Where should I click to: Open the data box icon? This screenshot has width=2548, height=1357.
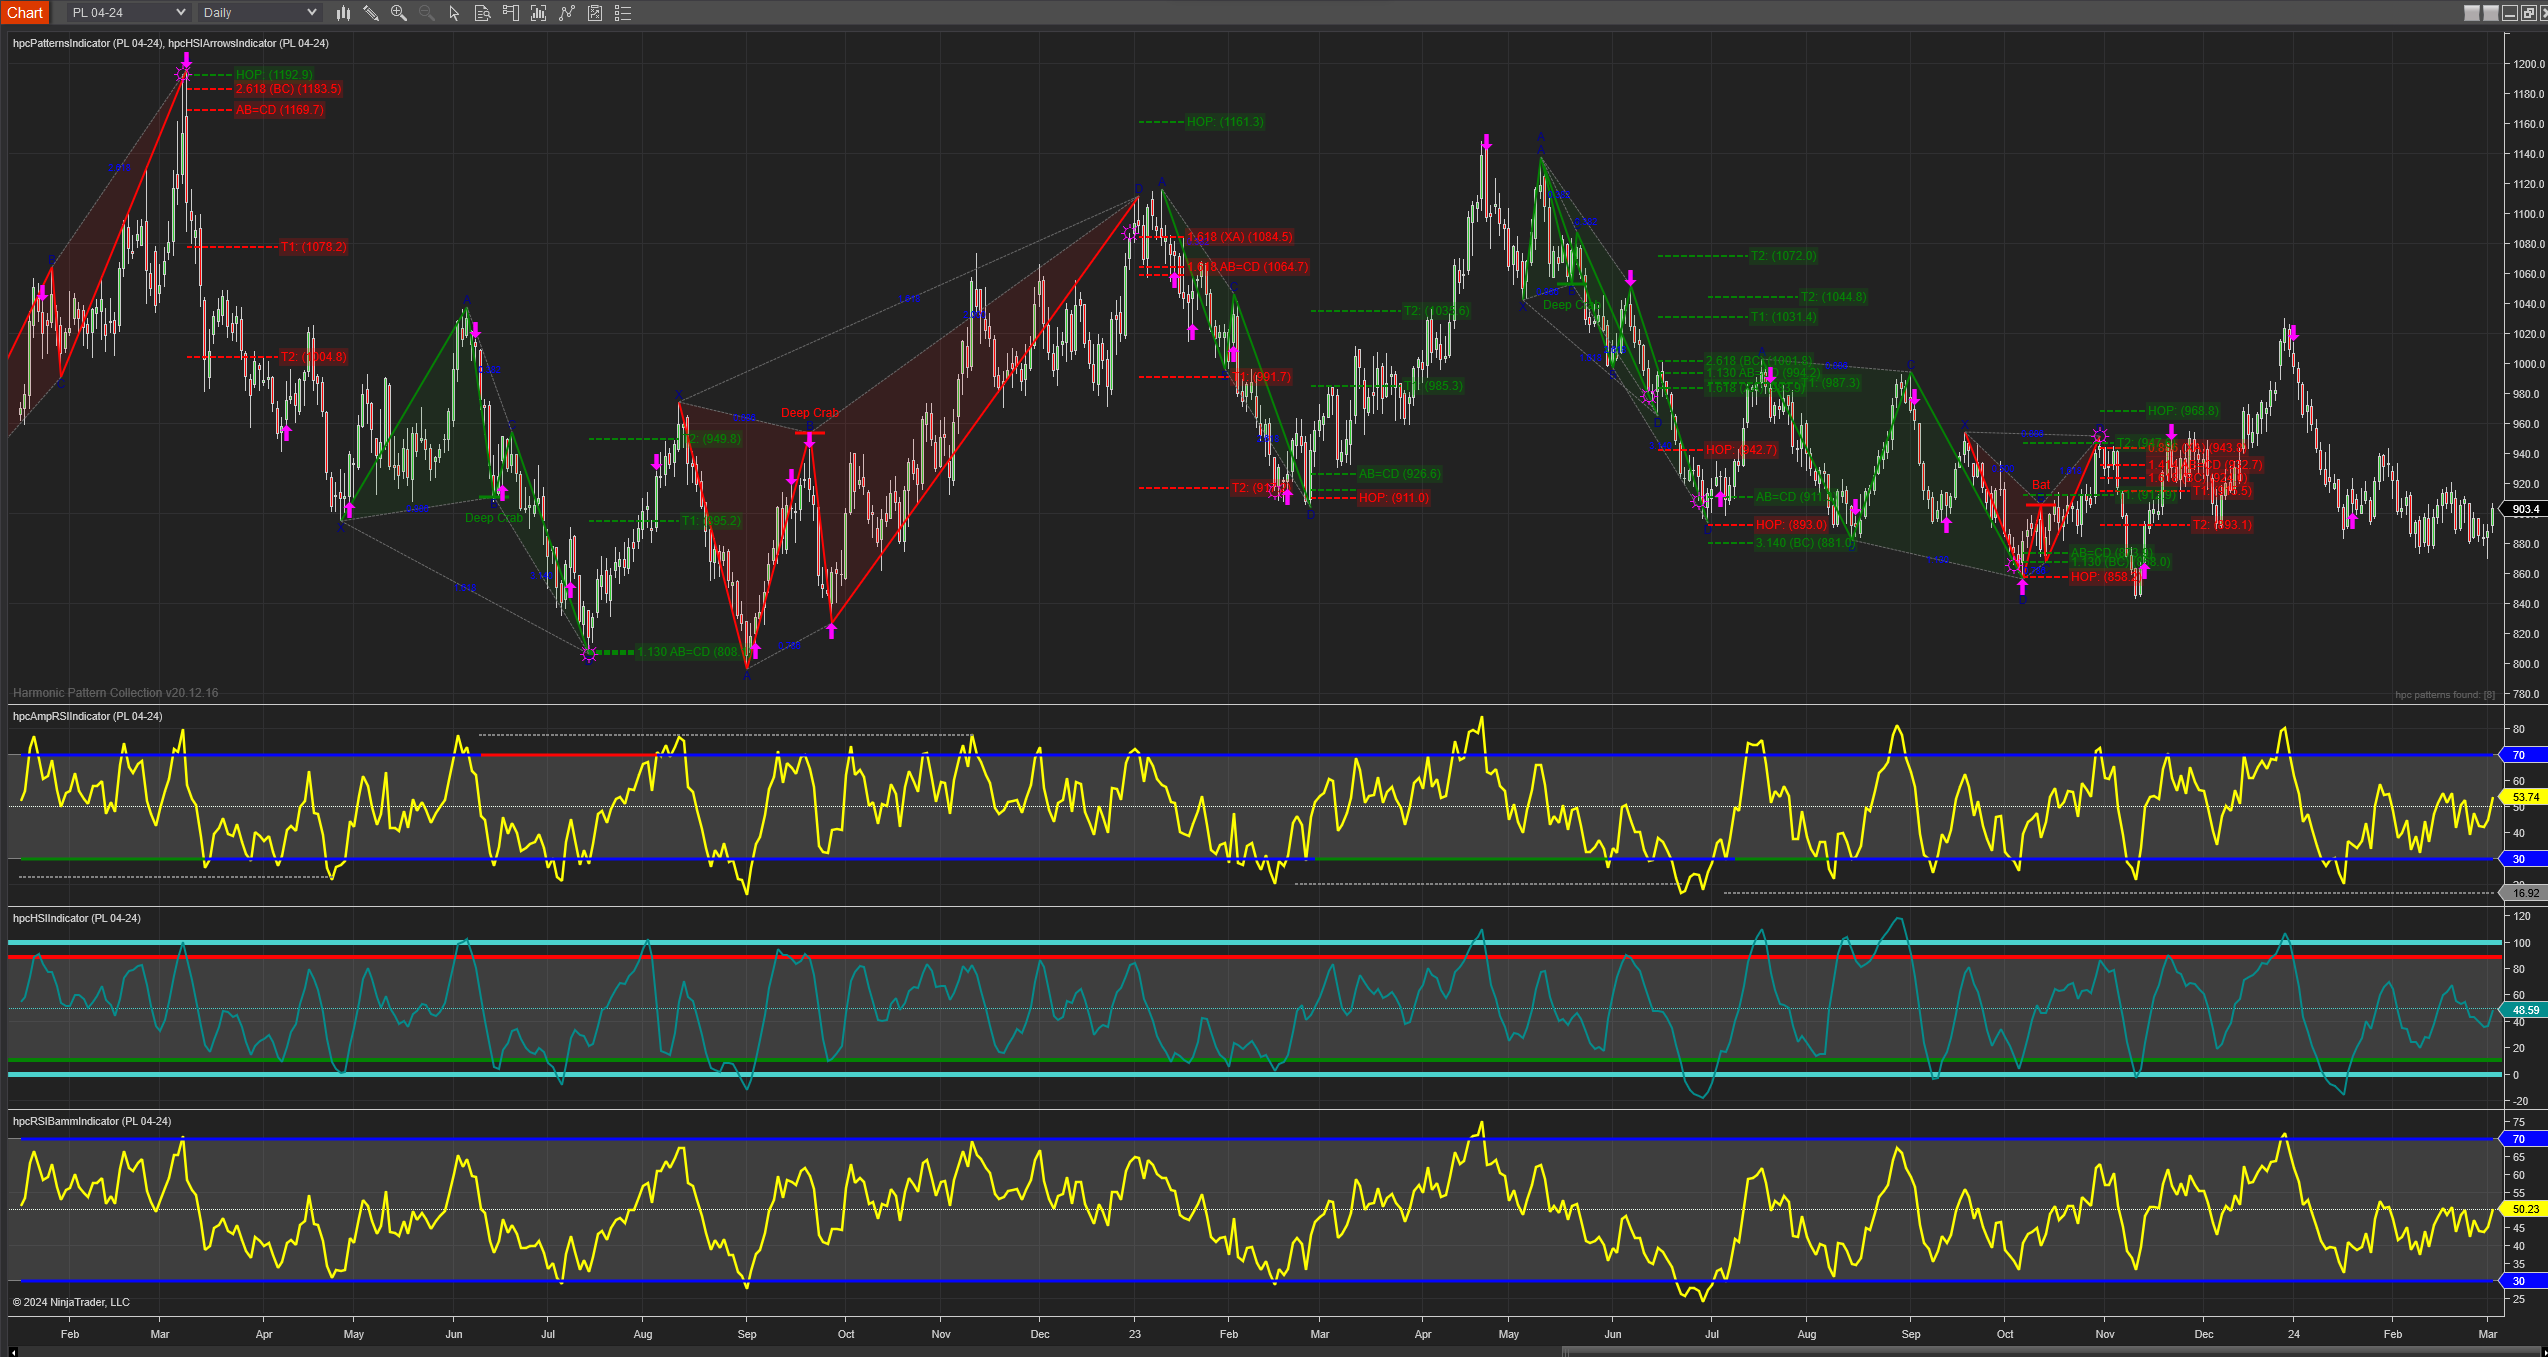(482, 13)
